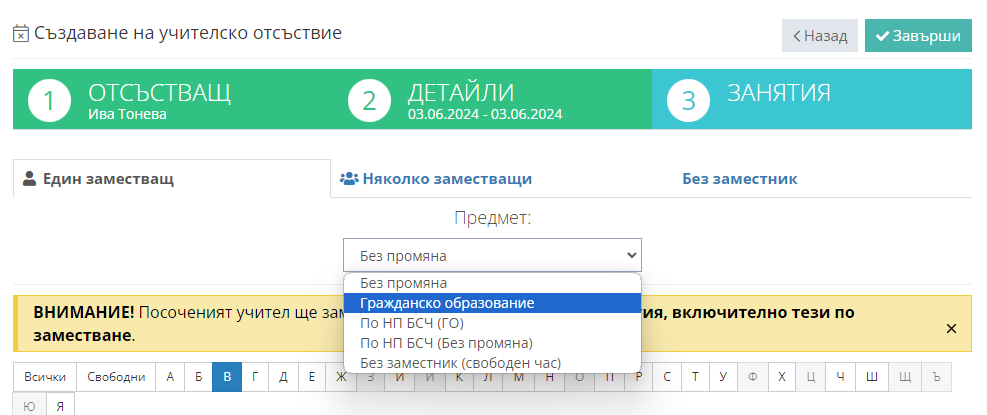Image resolution: width=987 pixels, height=415 pixels.
Task: Expand the Предмет dropdown box
Action: [x=492, y=255]
